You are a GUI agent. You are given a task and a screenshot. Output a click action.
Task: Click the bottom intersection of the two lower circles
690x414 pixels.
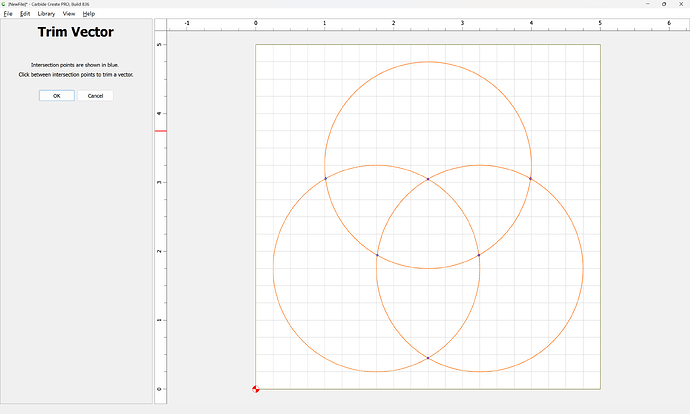(428, 358)
